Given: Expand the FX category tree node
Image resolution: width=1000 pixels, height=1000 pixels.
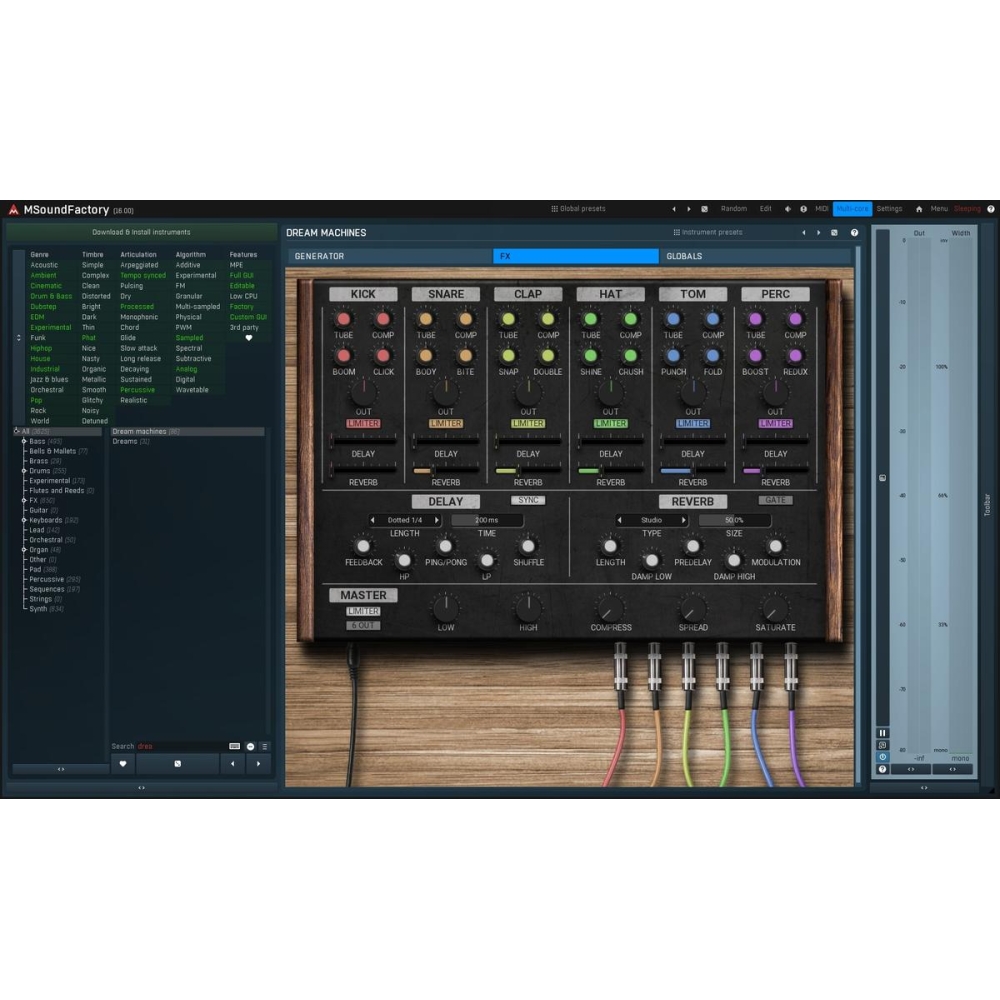Looking at the screenshot, I should coord(24,501).
